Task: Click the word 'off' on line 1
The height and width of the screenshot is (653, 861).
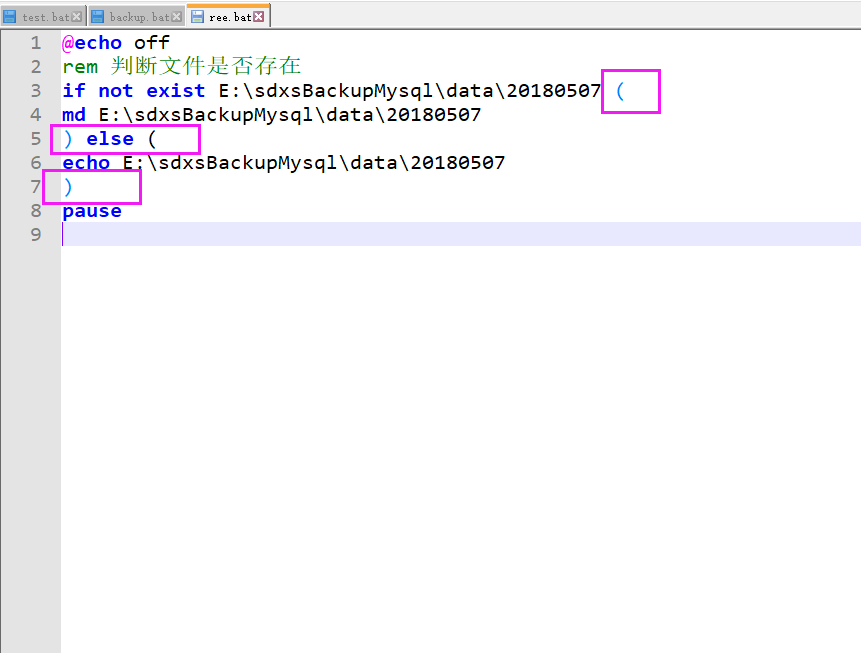Action: click(152, 43)
